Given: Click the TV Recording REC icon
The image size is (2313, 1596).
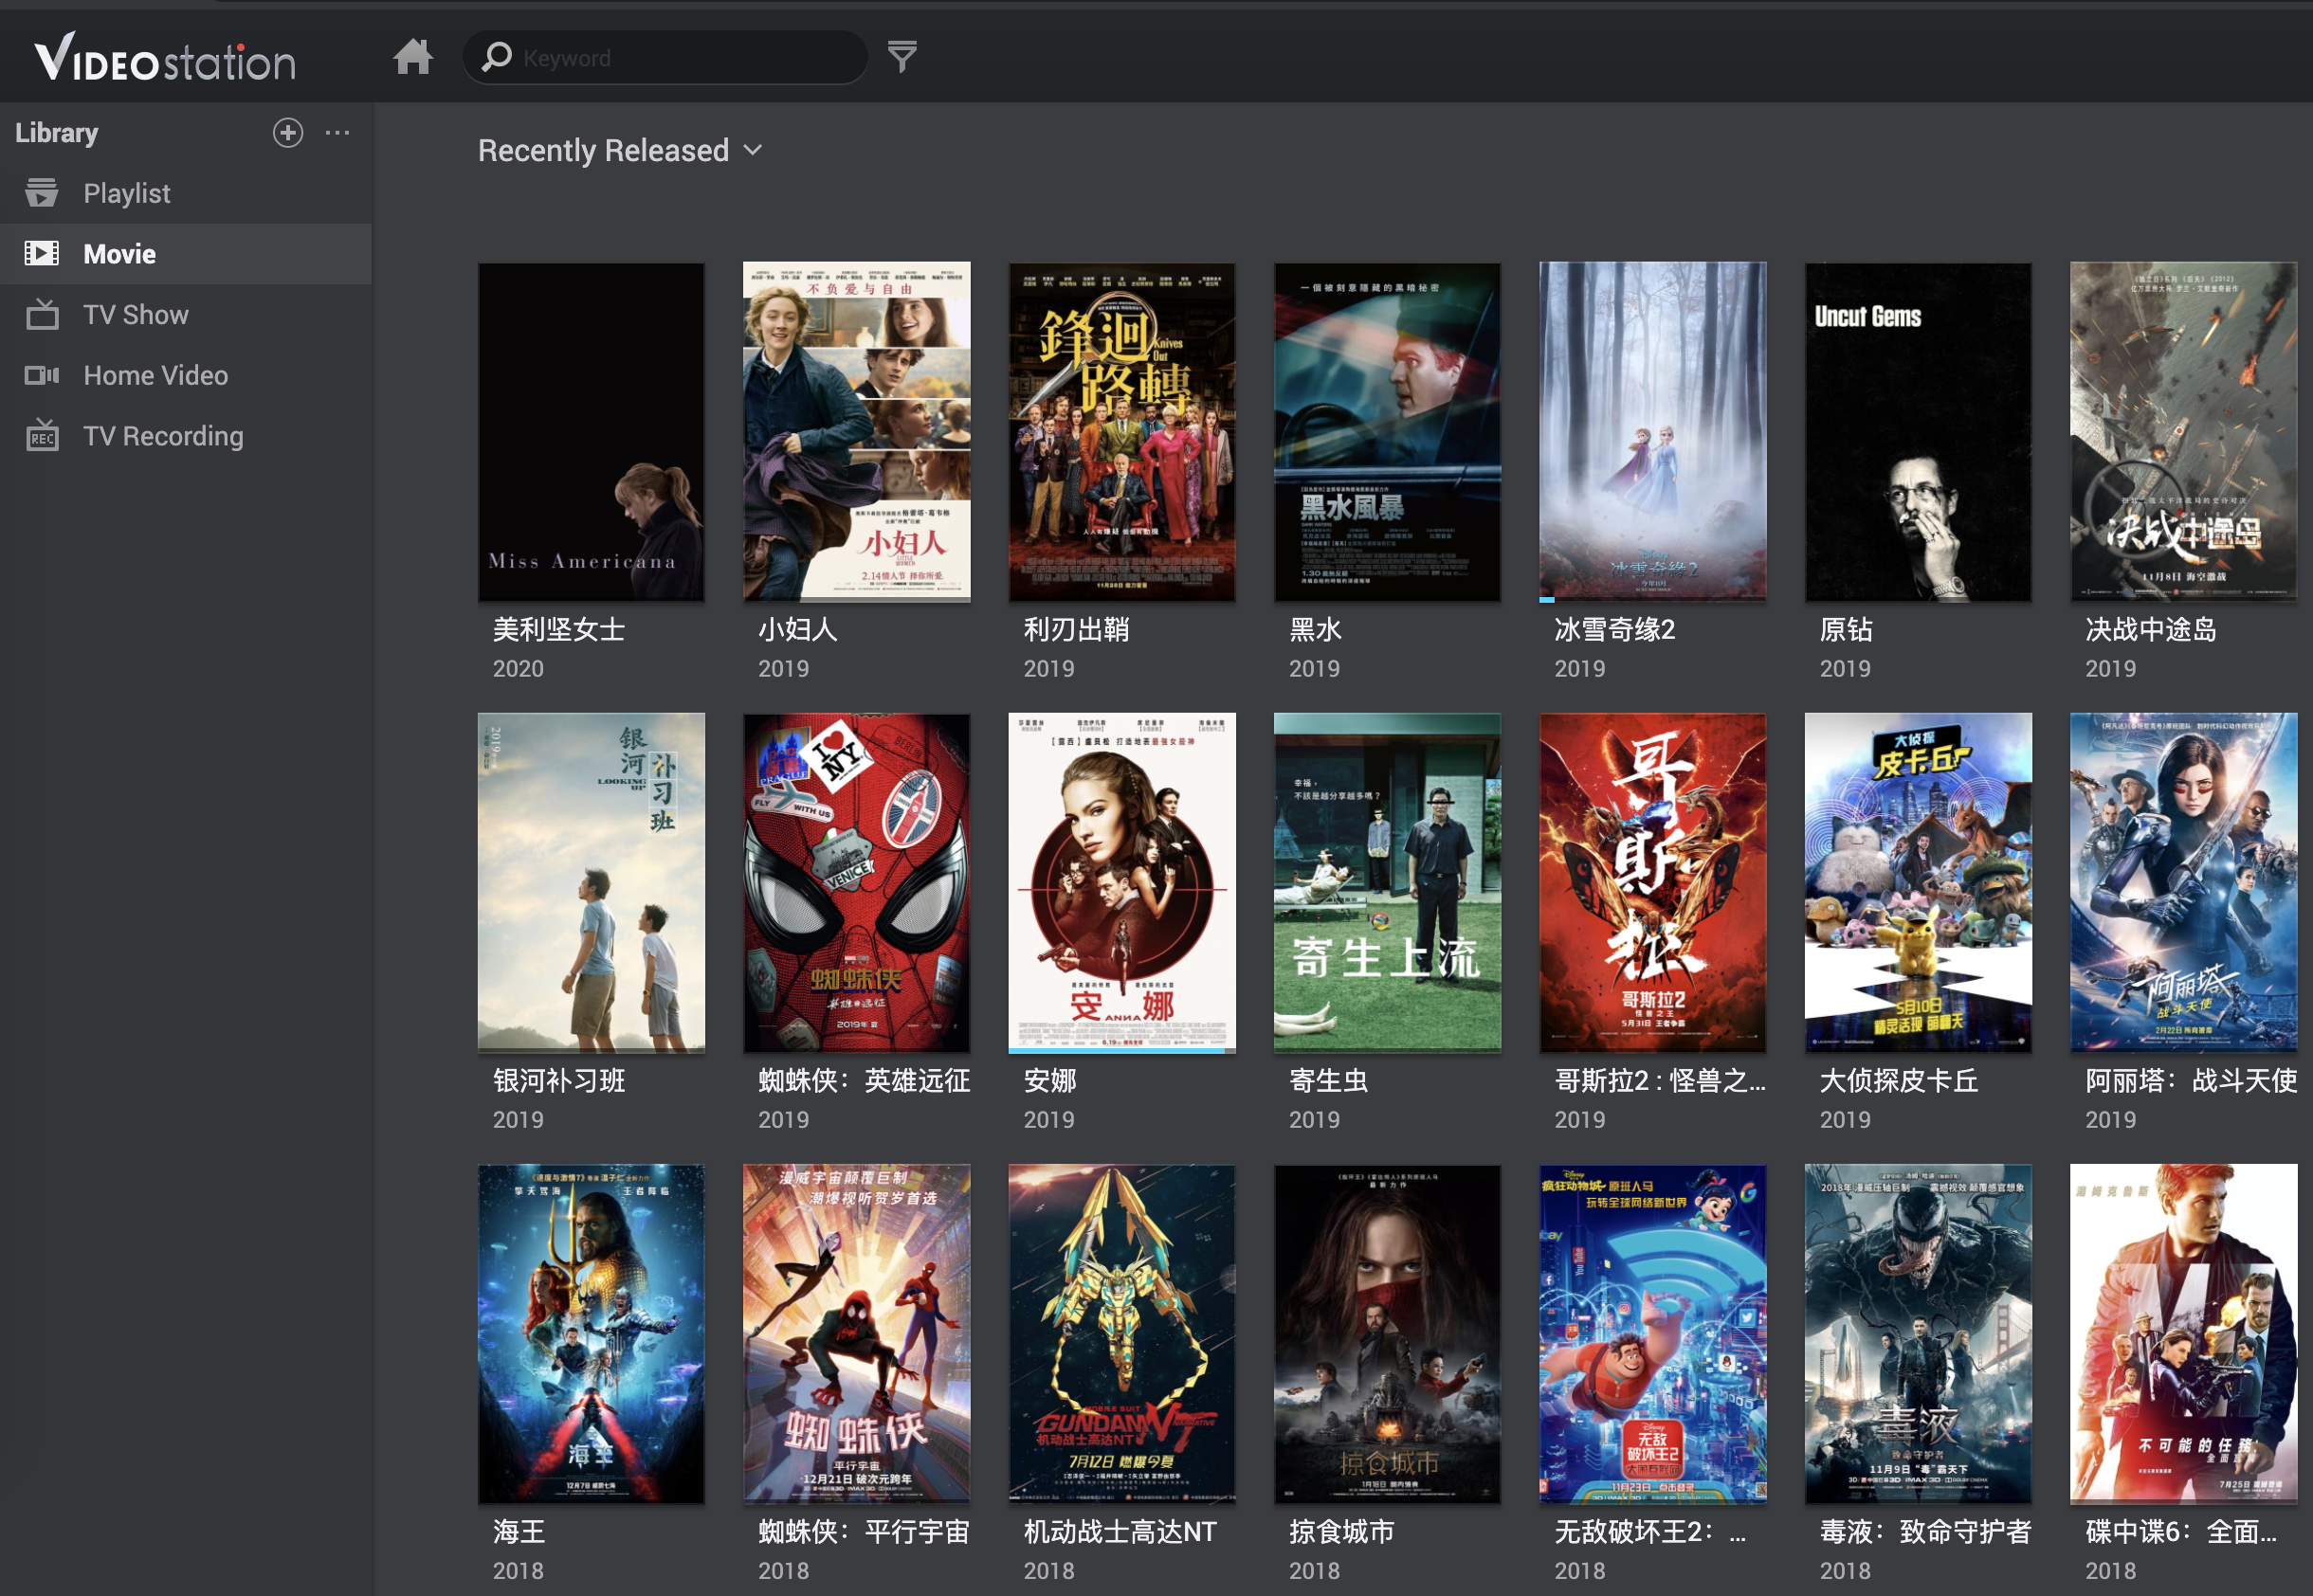Looking at the screenshot, I should pyautogui.click(x=42, y=435).
